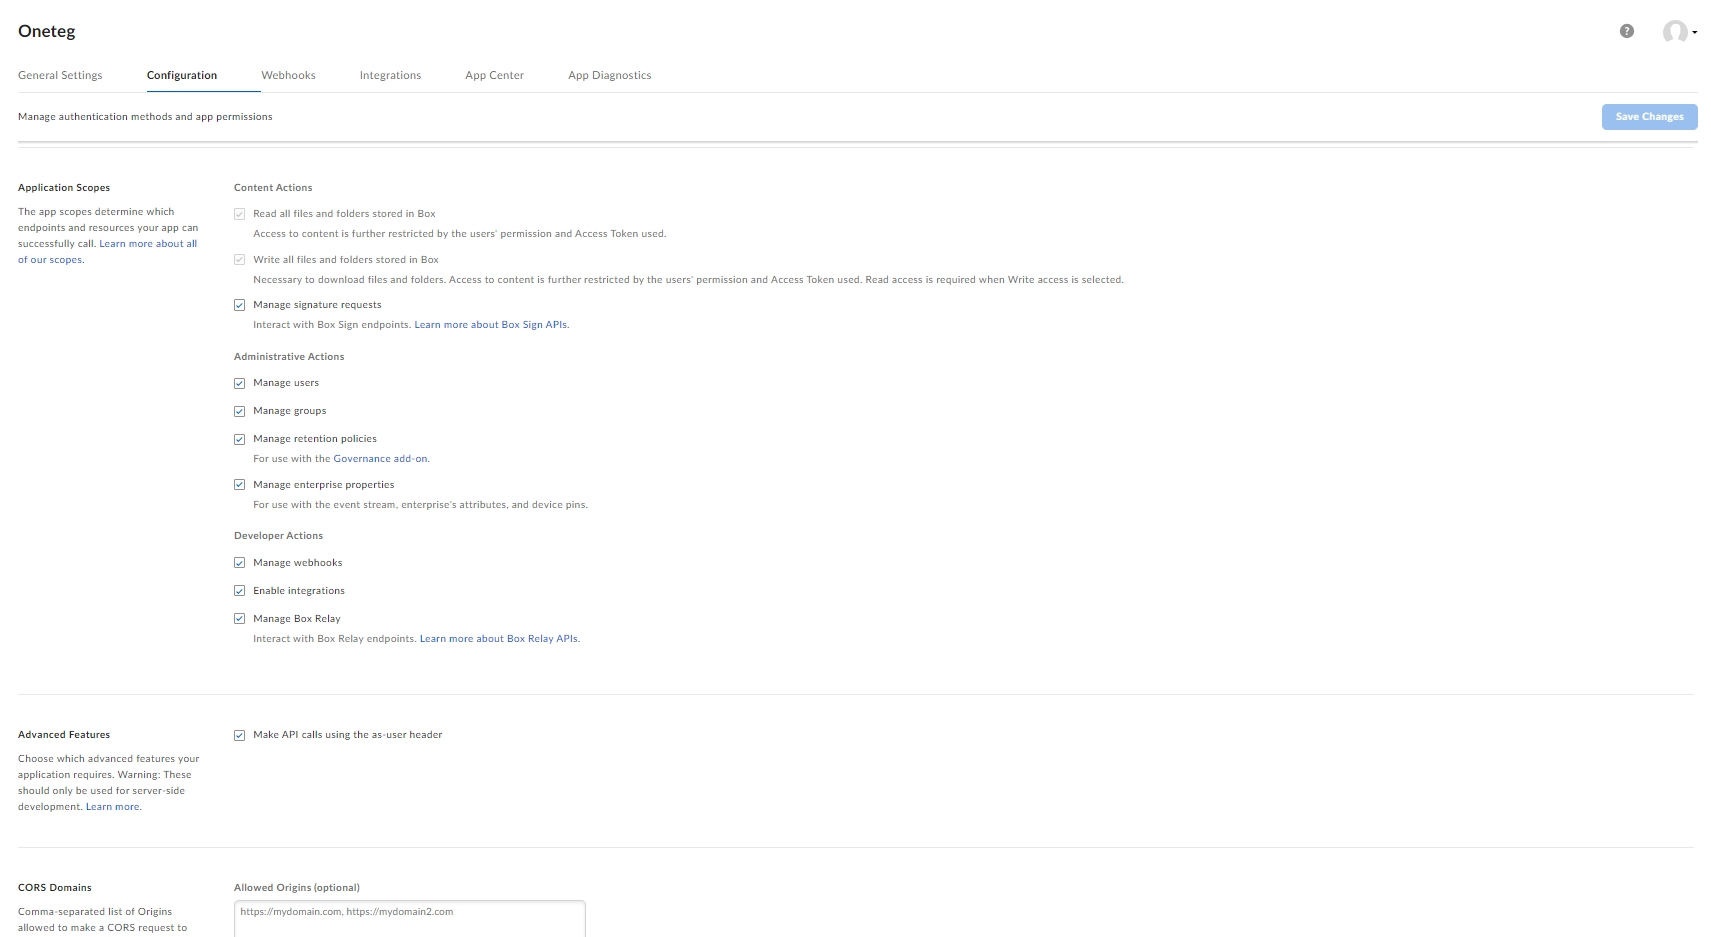The height and width of the screenshot is (937, 1711).
Task: Disable the Manage groups scope
Action: tap(240, 411)
